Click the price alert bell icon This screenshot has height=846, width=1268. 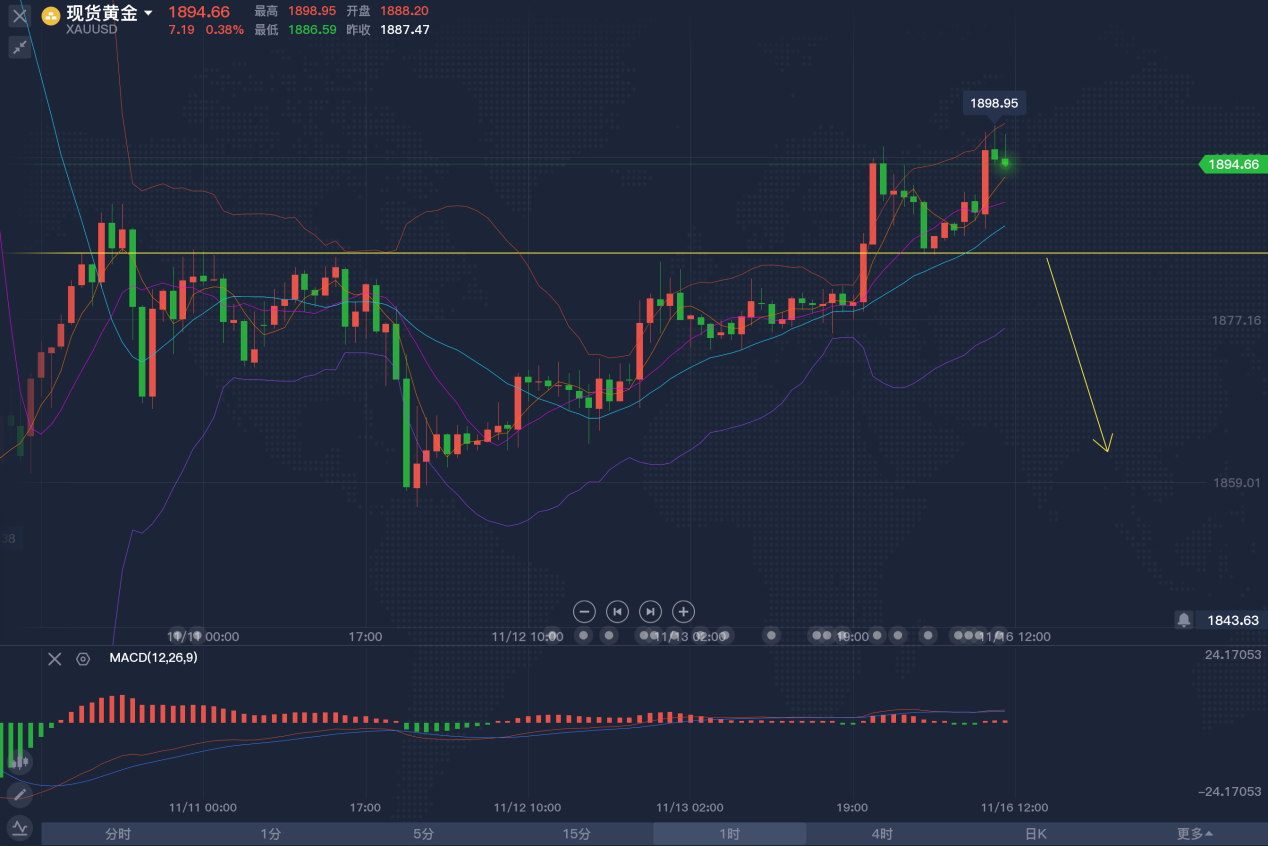[x=1184, y=620]
